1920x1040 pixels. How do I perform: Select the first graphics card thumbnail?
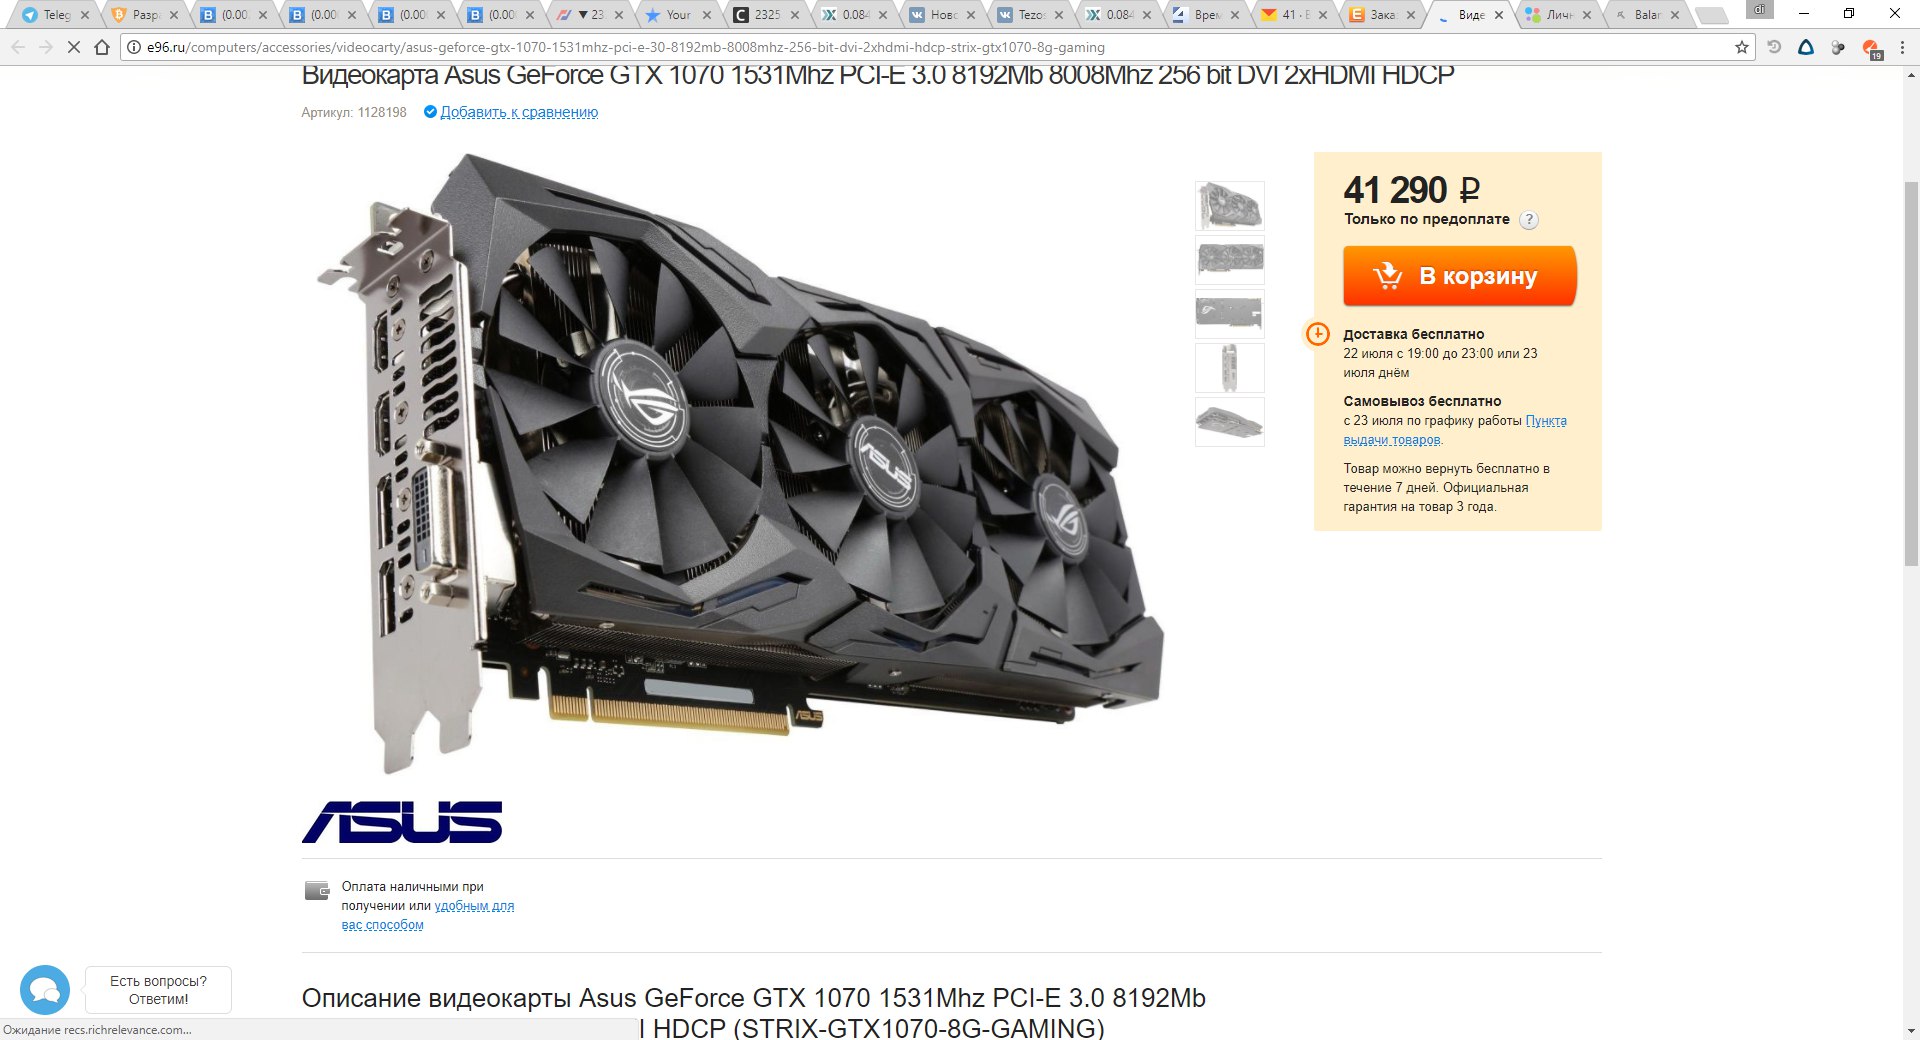tap(1230, 206)
